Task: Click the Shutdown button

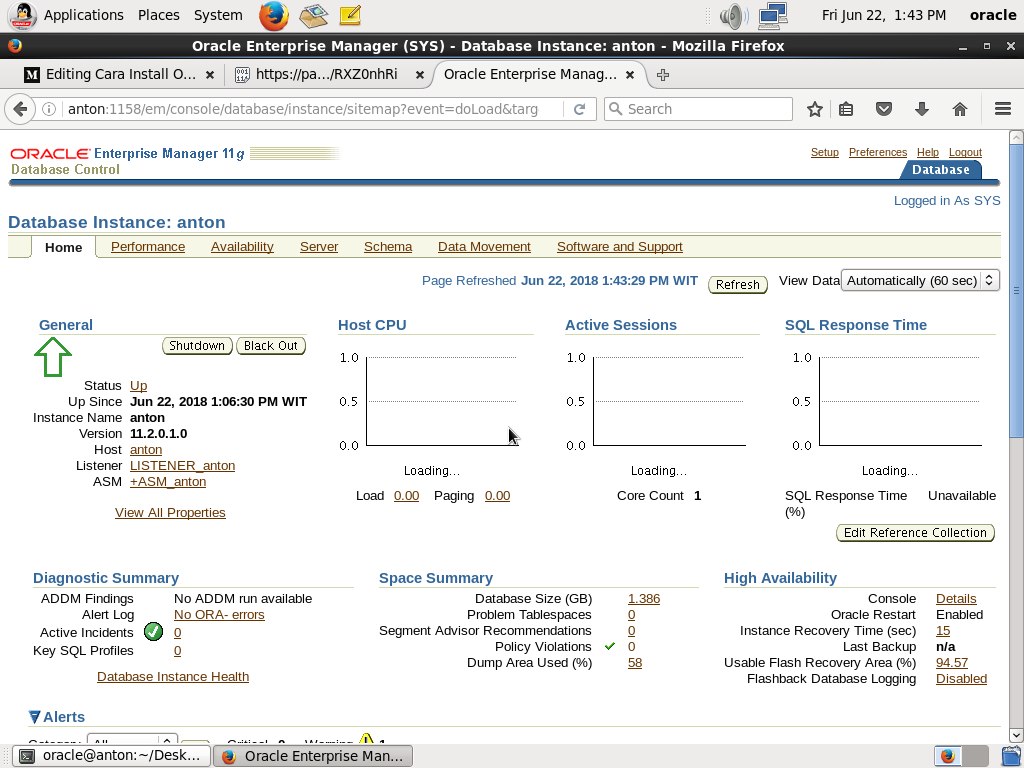Action: [197, 345]
